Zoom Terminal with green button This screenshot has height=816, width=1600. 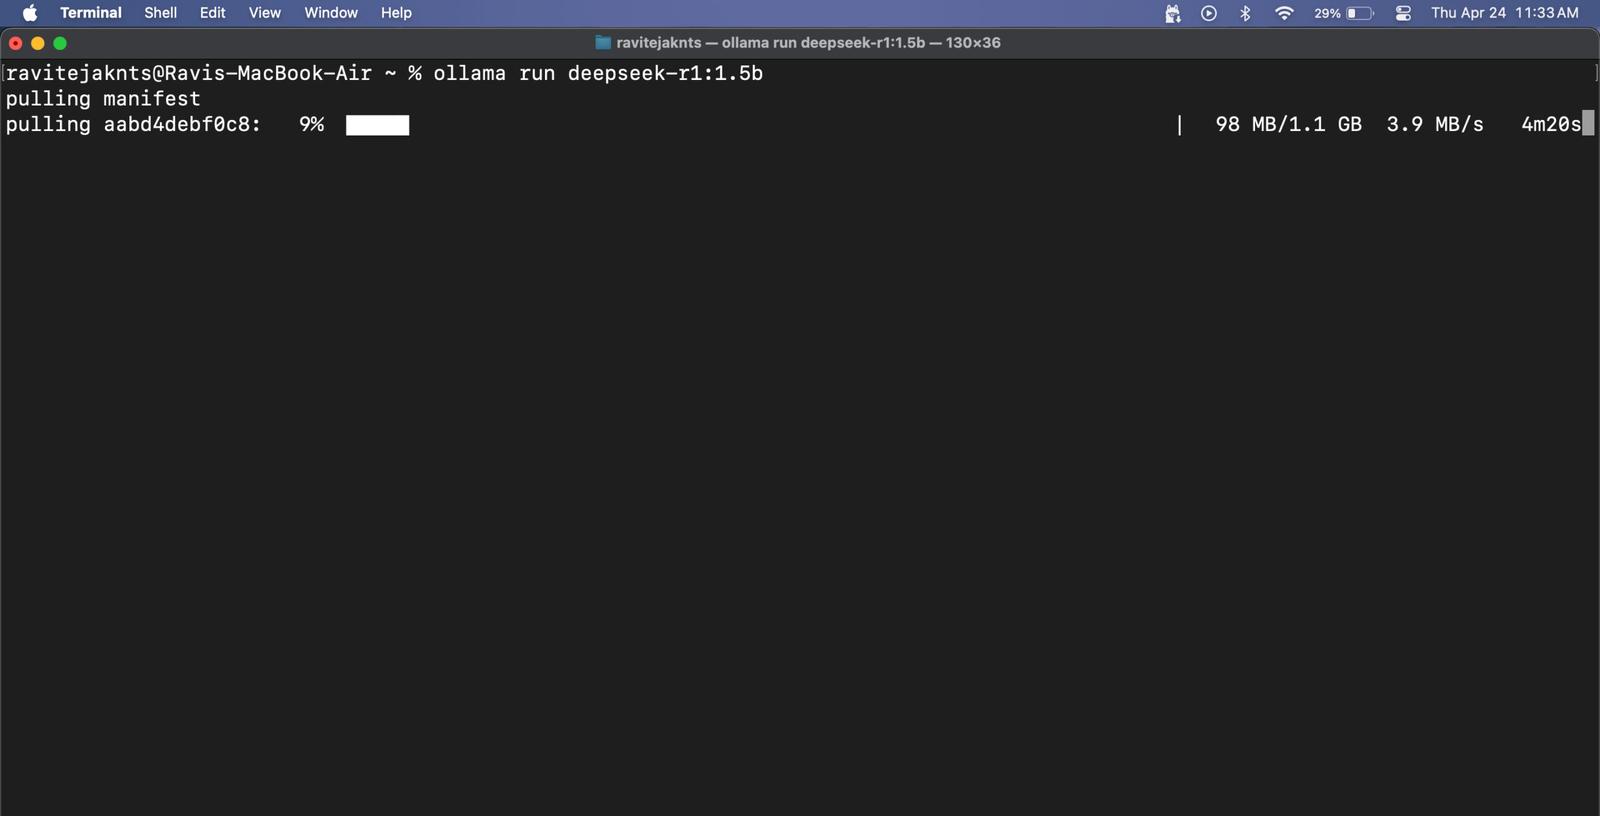point(60,43)
